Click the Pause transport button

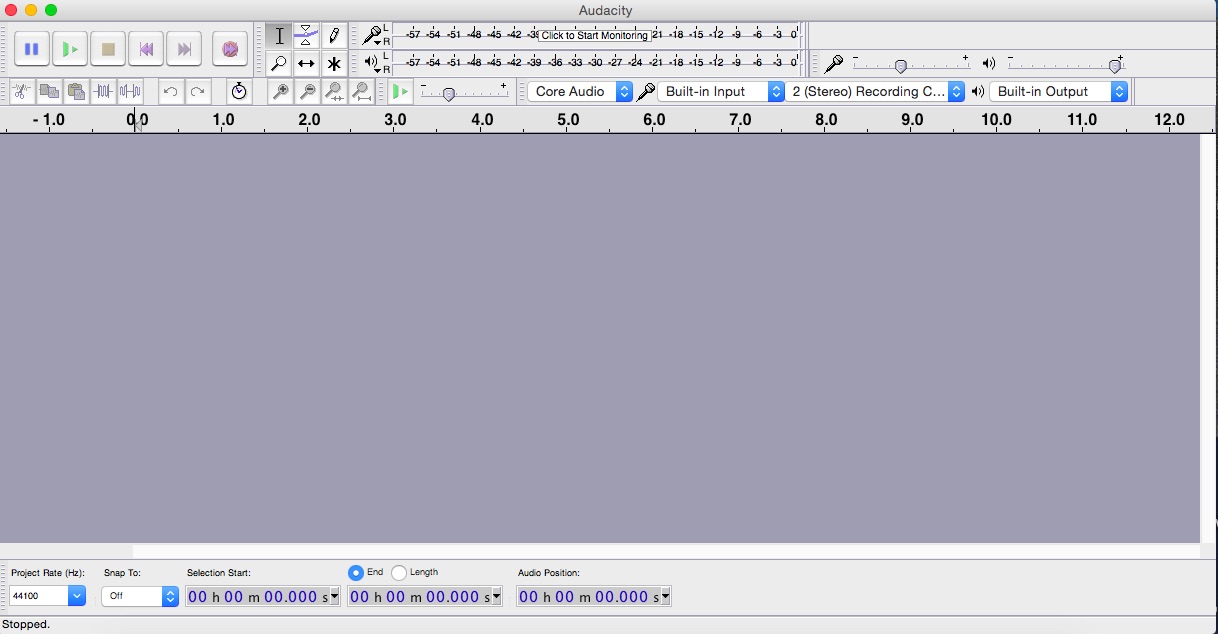pyautogui.click(x=31, y=49)
